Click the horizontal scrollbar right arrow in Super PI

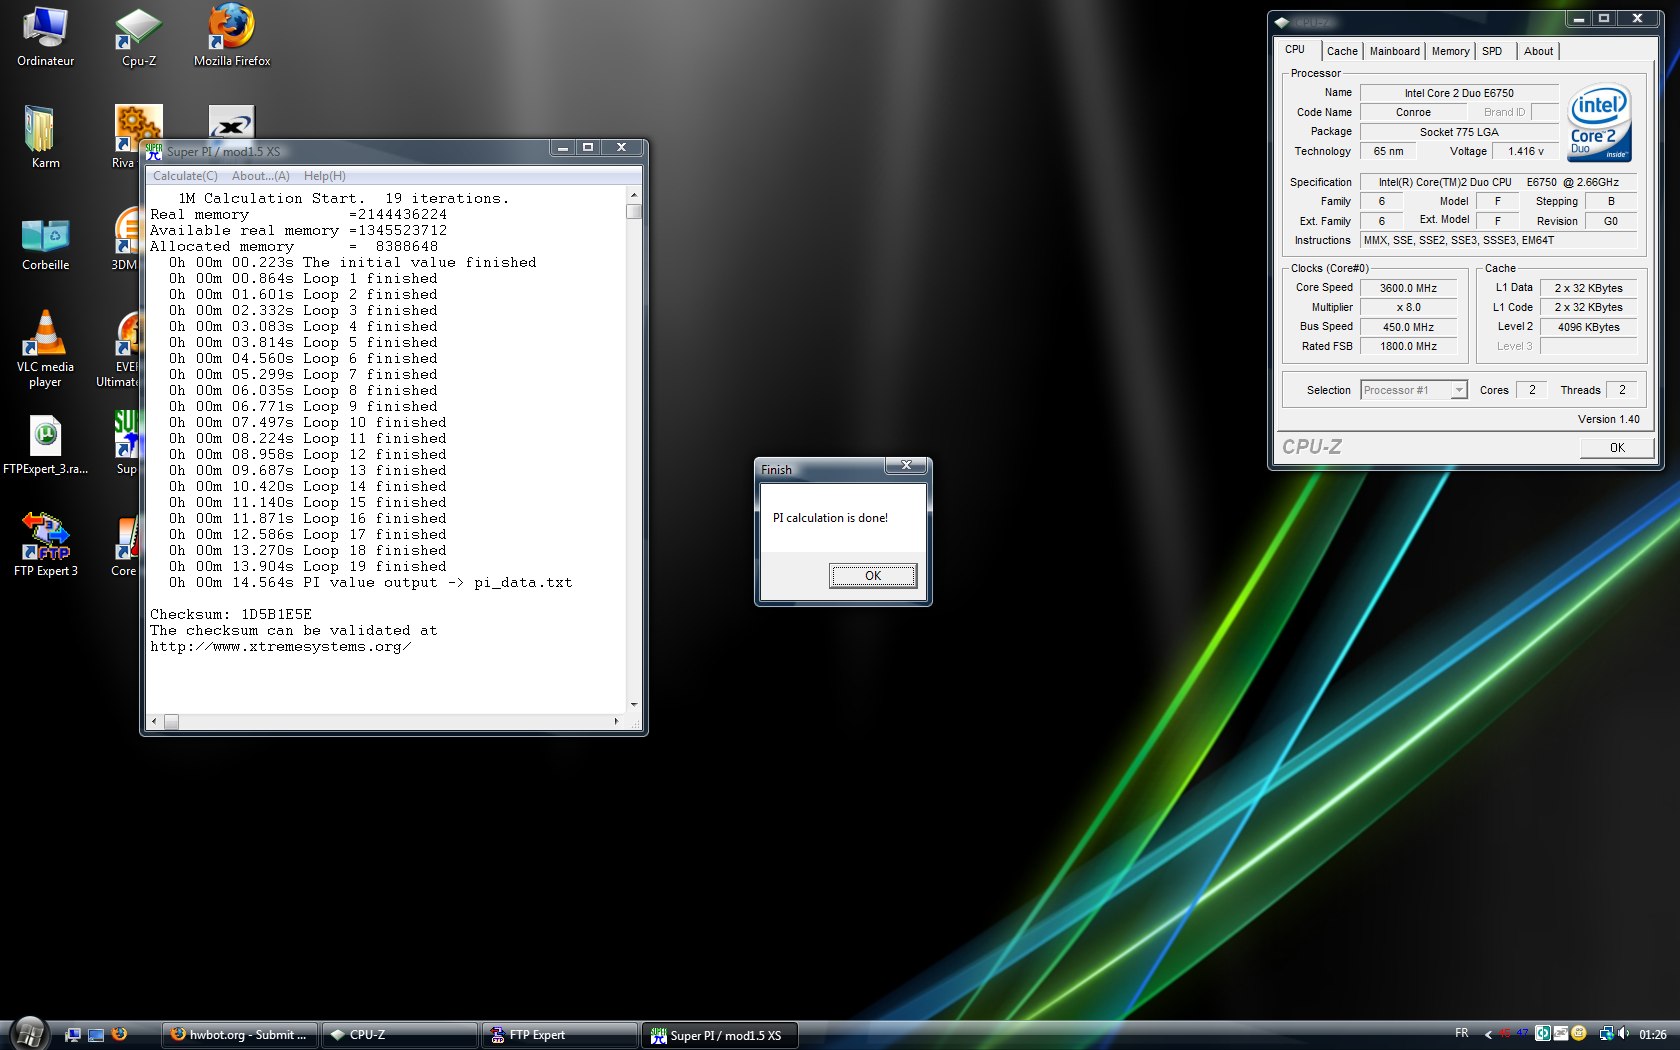[616, 721]
